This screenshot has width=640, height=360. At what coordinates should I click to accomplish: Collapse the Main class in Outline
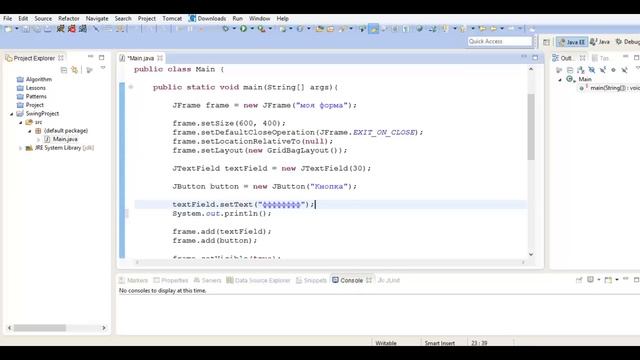tap(560, 80)
